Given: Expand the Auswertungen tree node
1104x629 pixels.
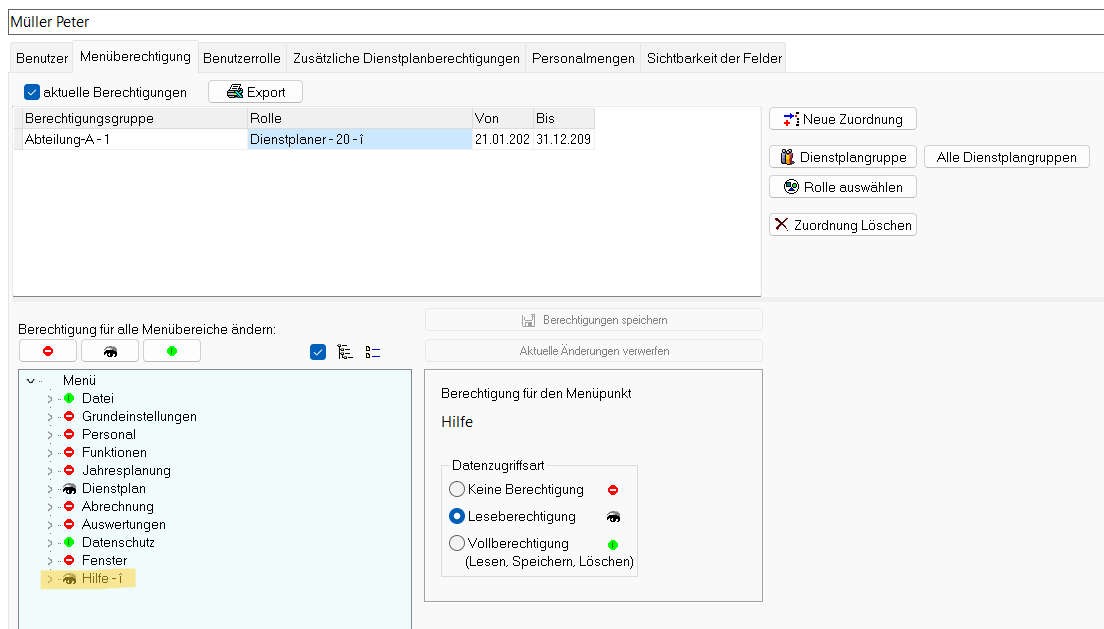Looking at the screenshot, I should [x=49, y=525].
